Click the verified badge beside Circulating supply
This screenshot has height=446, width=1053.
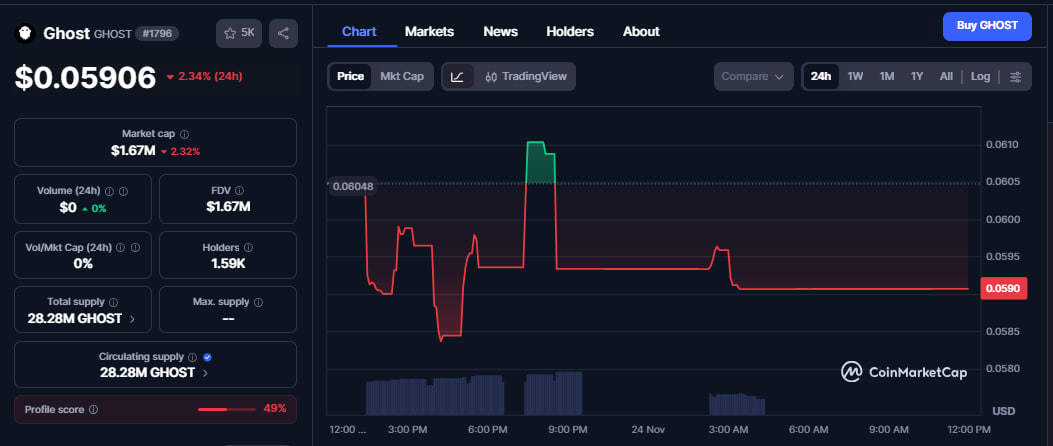click(x=208, y=357)
